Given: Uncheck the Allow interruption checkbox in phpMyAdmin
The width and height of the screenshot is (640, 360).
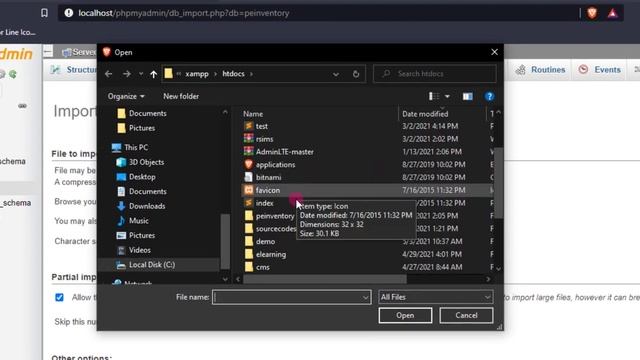Looking at the screenshot, I should click(x=59, y=297).
